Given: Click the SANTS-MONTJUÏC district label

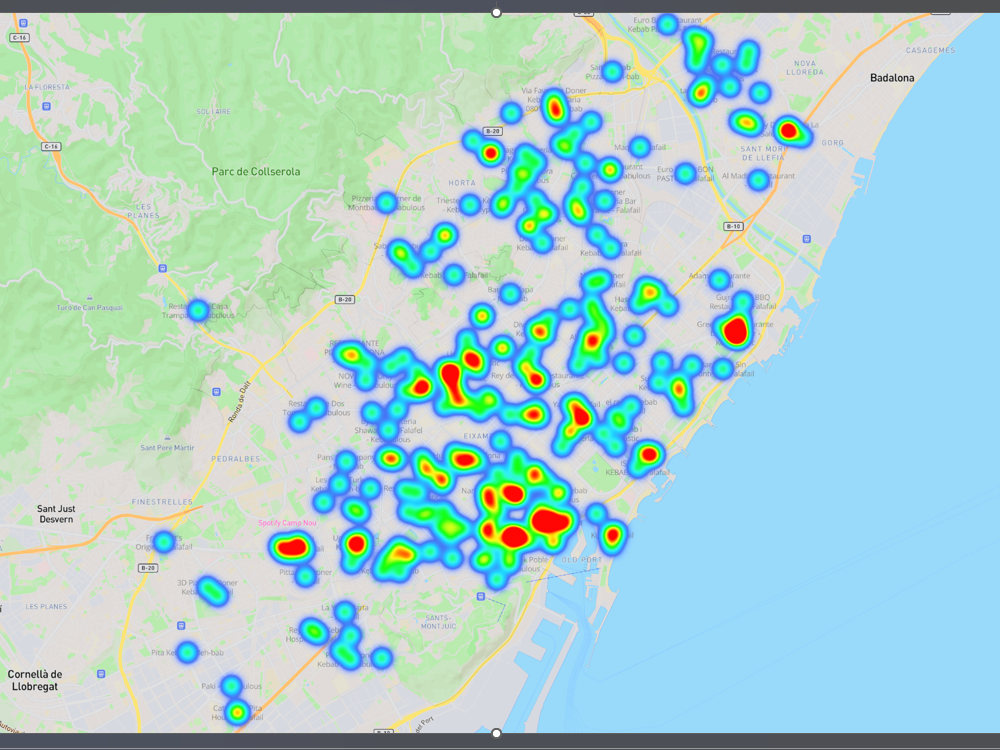Looking at the screenshot, I should coord(439,622).
